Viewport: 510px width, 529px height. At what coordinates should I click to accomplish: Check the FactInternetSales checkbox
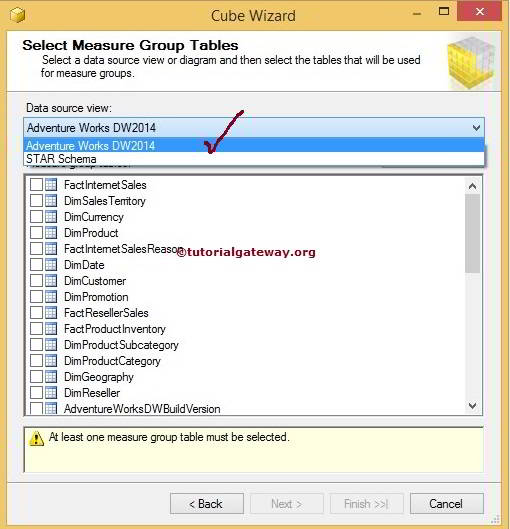(x=36, y=185)
